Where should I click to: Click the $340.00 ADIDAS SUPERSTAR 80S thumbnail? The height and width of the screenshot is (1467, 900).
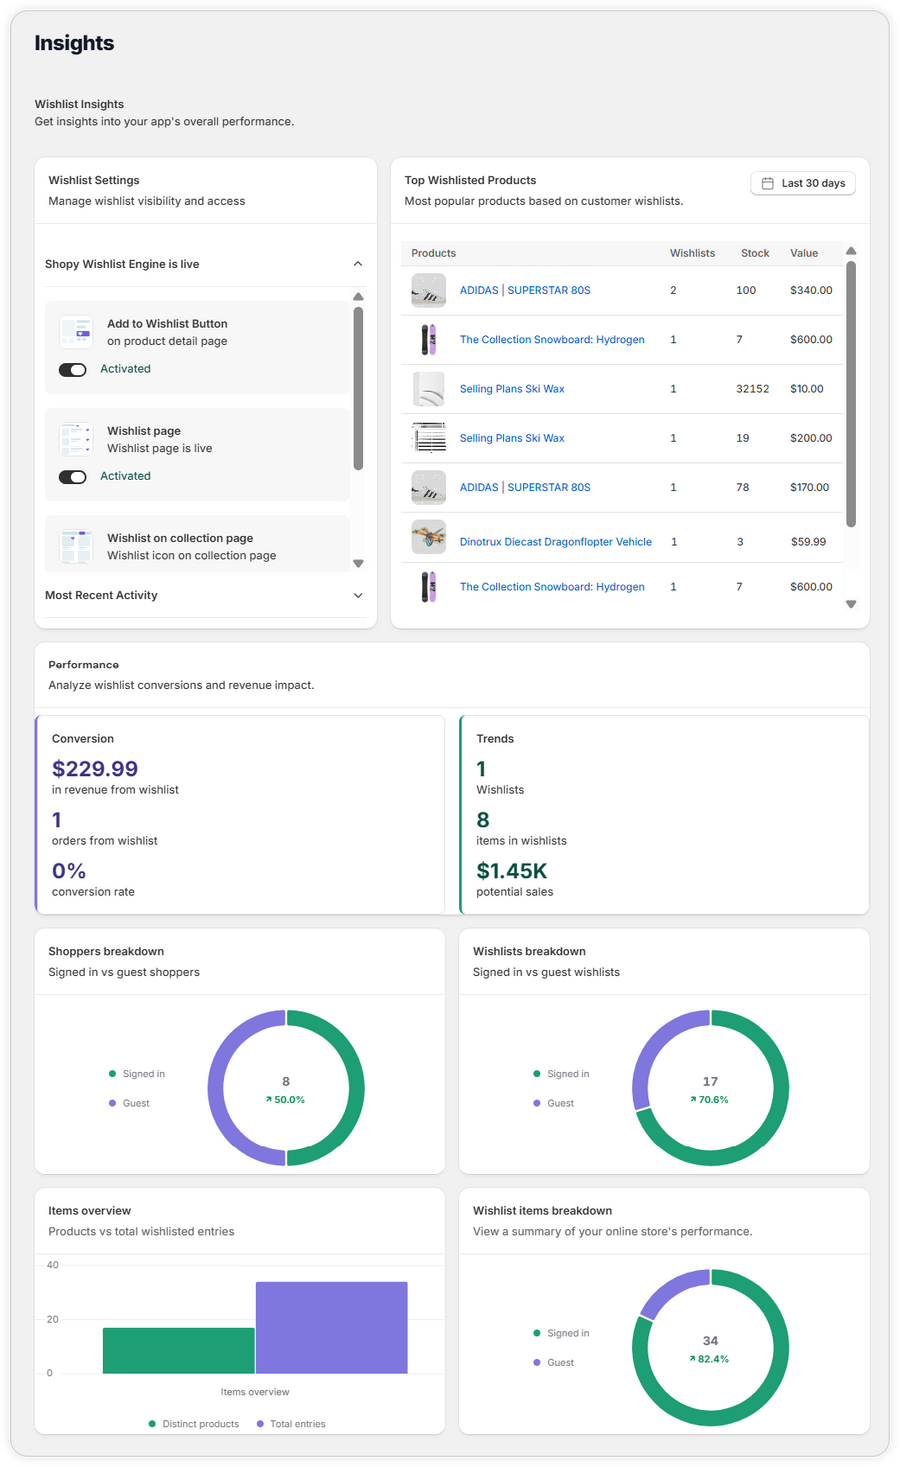pyautogui.click(x=429, y=290)
